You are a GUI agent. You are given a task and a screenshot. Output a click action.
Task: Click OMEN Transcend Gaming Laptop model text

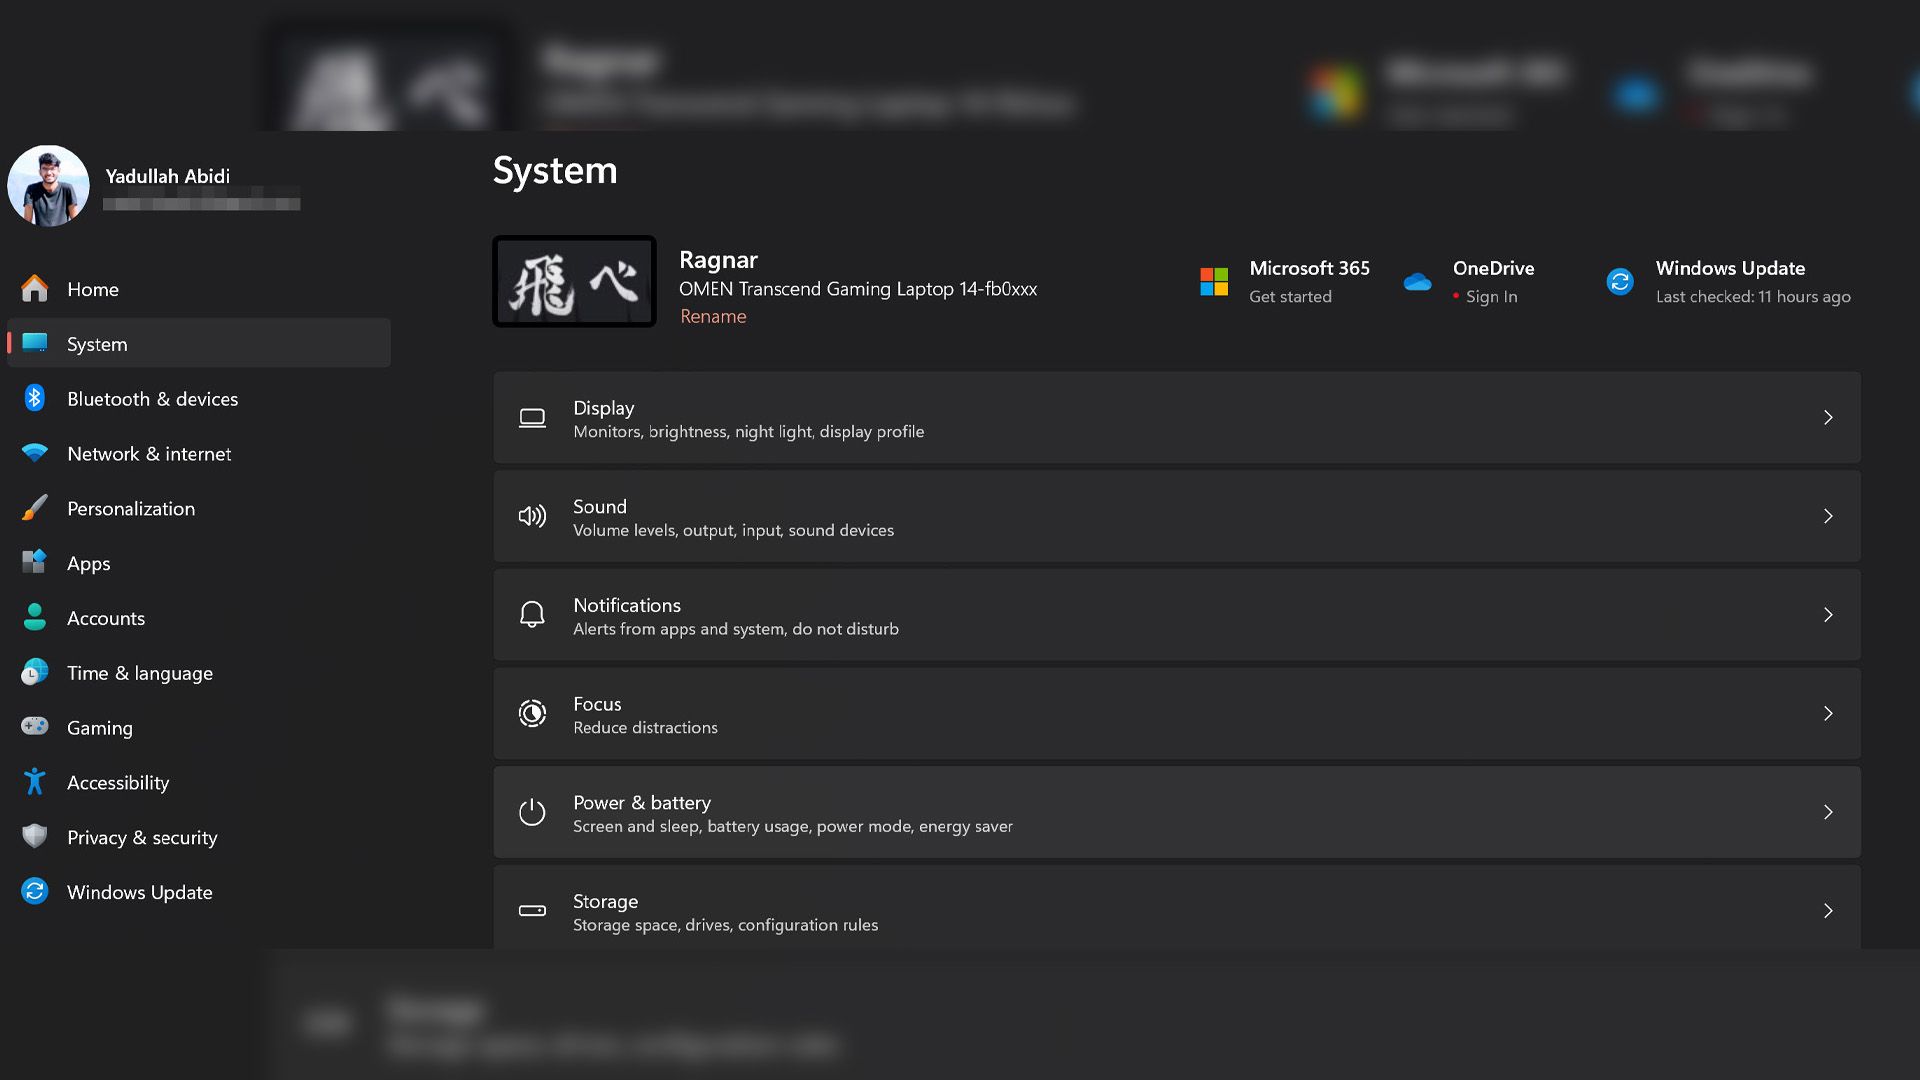(858, 289)
